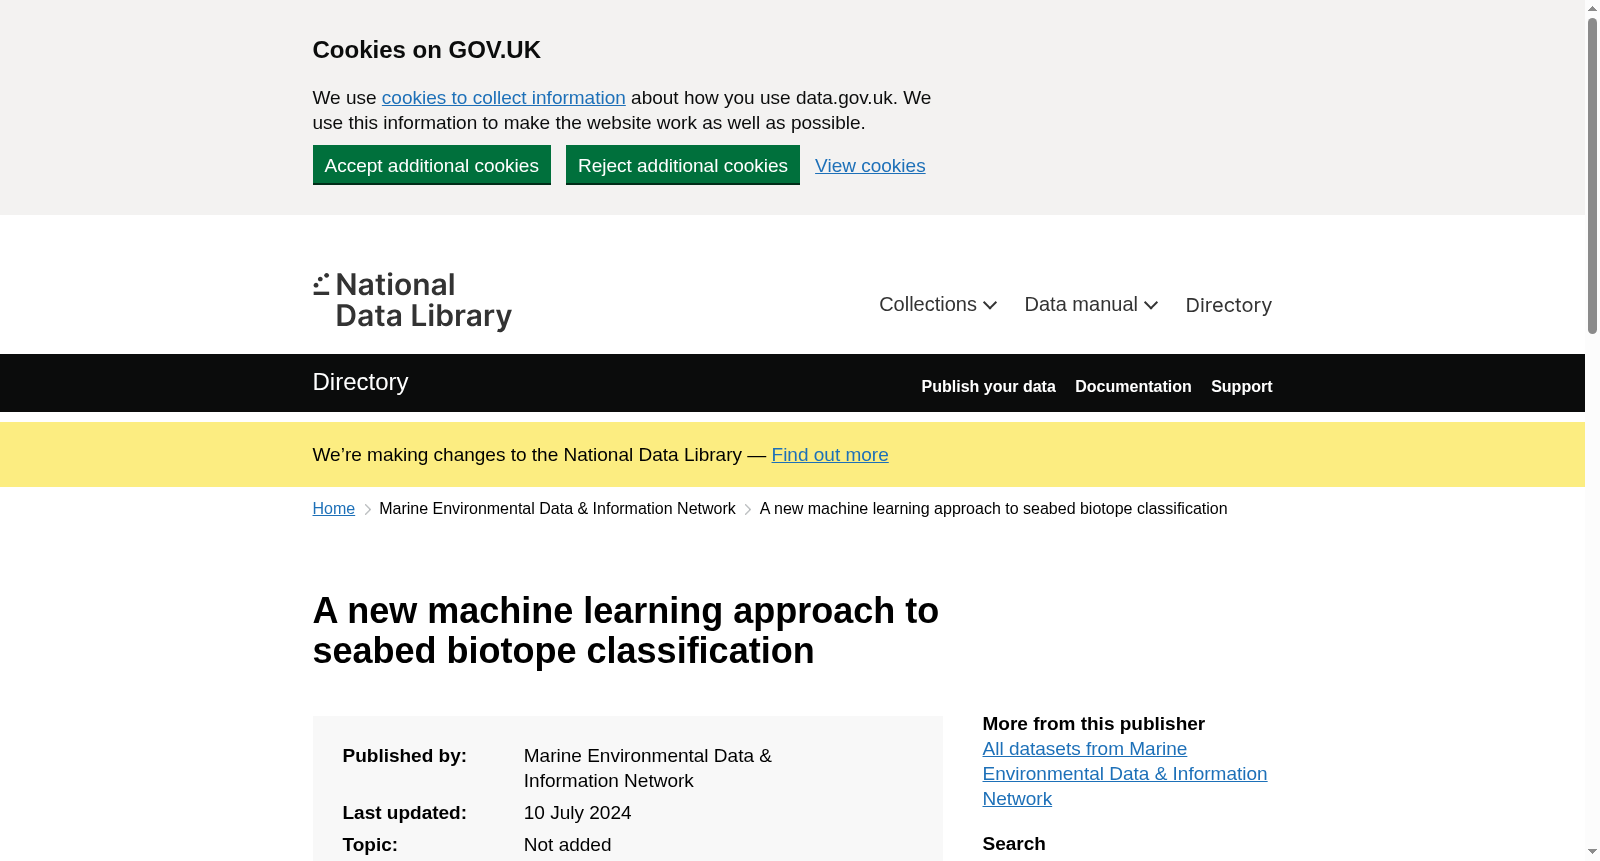The width and height of the screenshot is (1600, 861).
Task: Click the 'More from this publisher' heading
Action: pos(1094,724)
